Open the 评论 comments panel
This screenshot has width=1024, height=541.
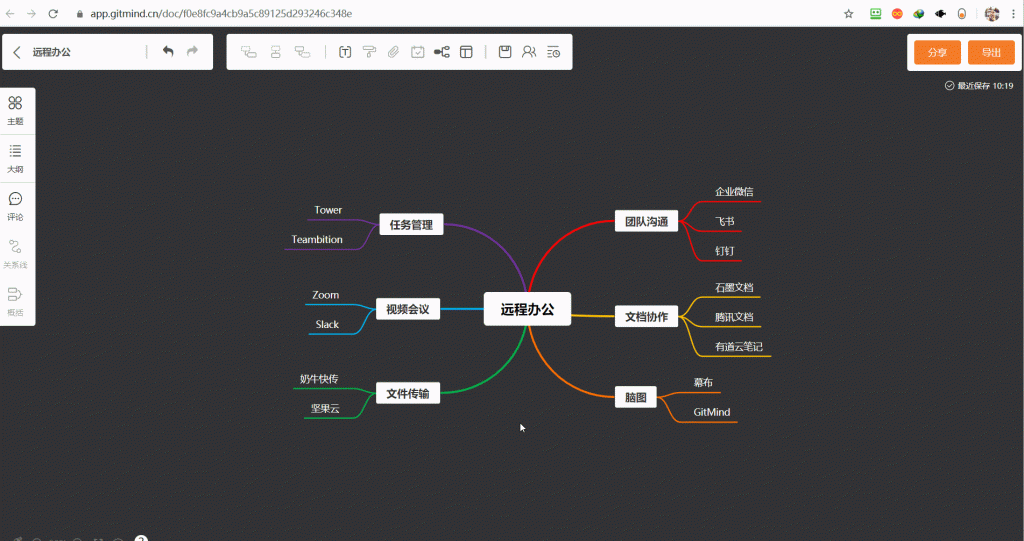[16, 206]
